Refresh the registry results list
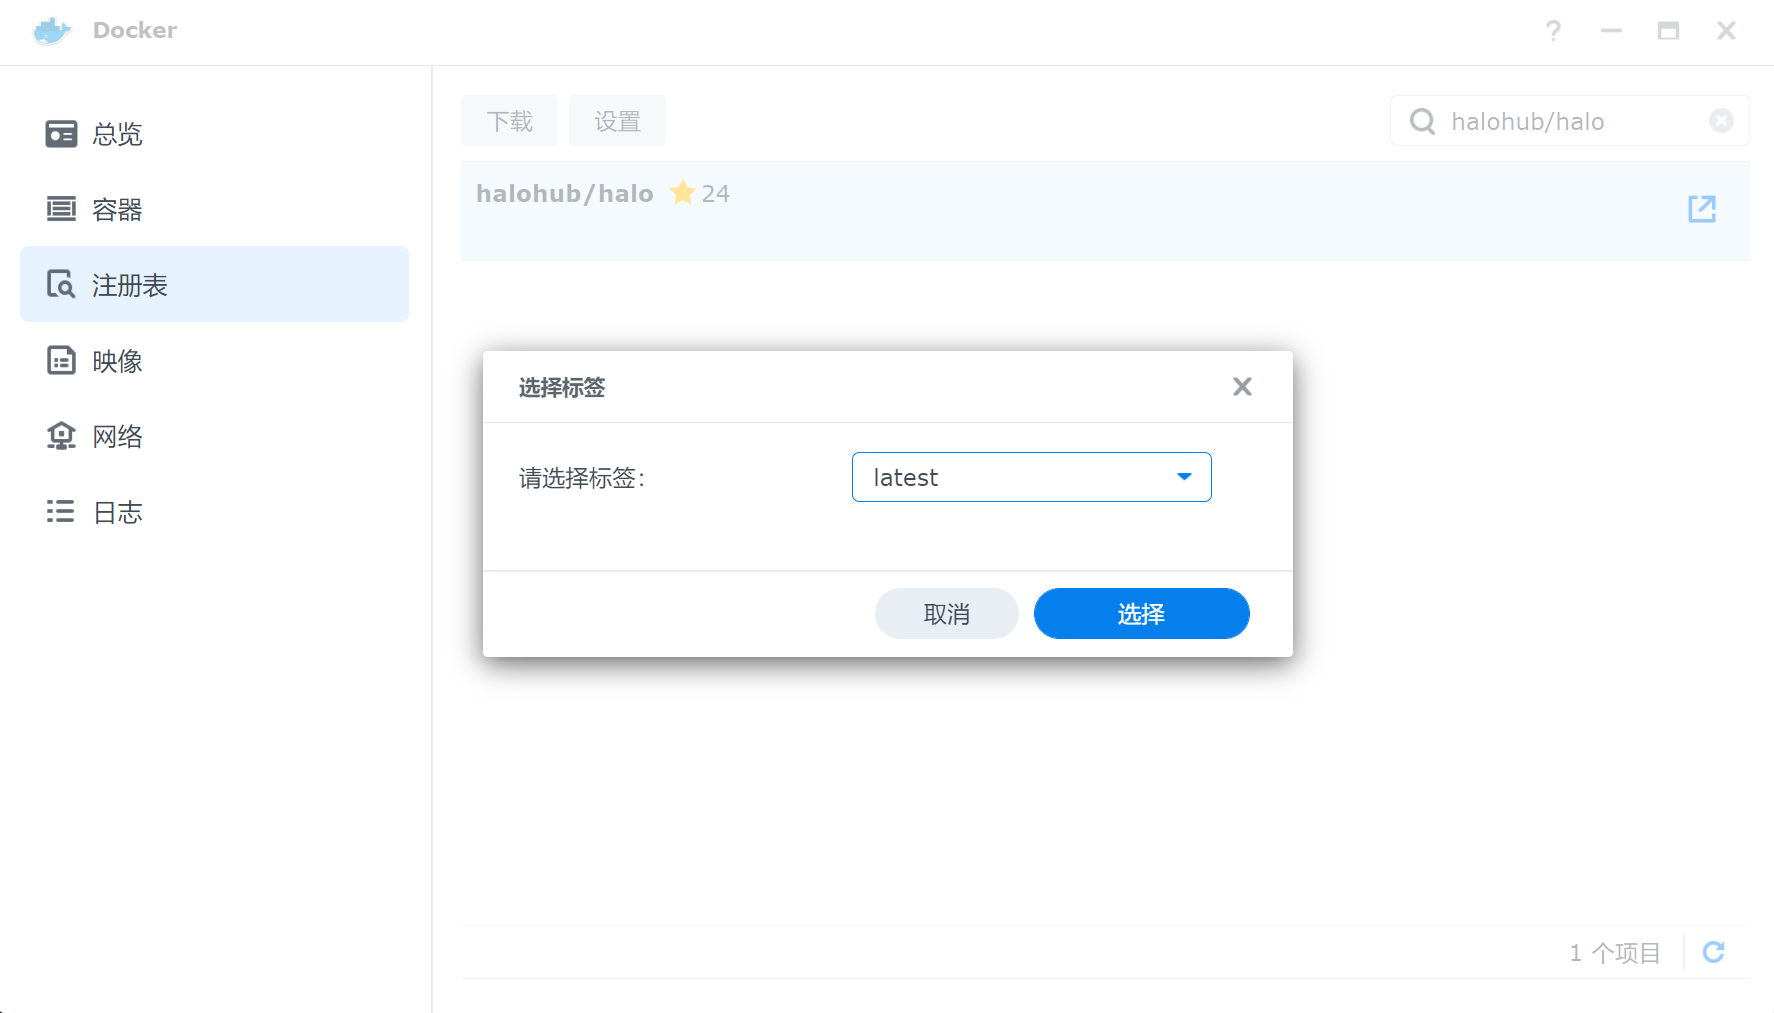 click(1713, 952)
